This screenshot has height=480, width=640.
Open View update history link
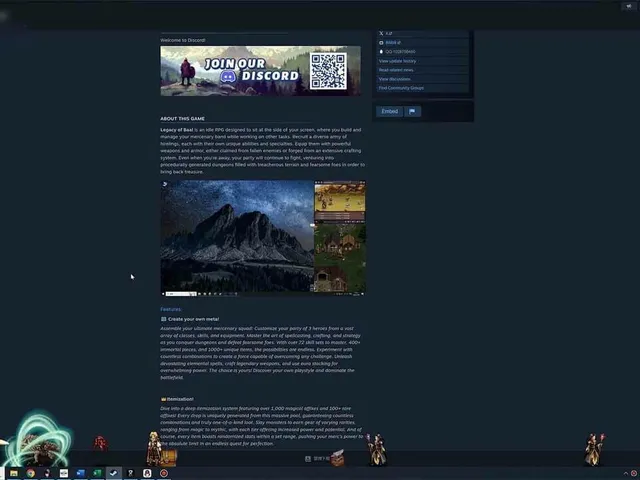point(397,61)
